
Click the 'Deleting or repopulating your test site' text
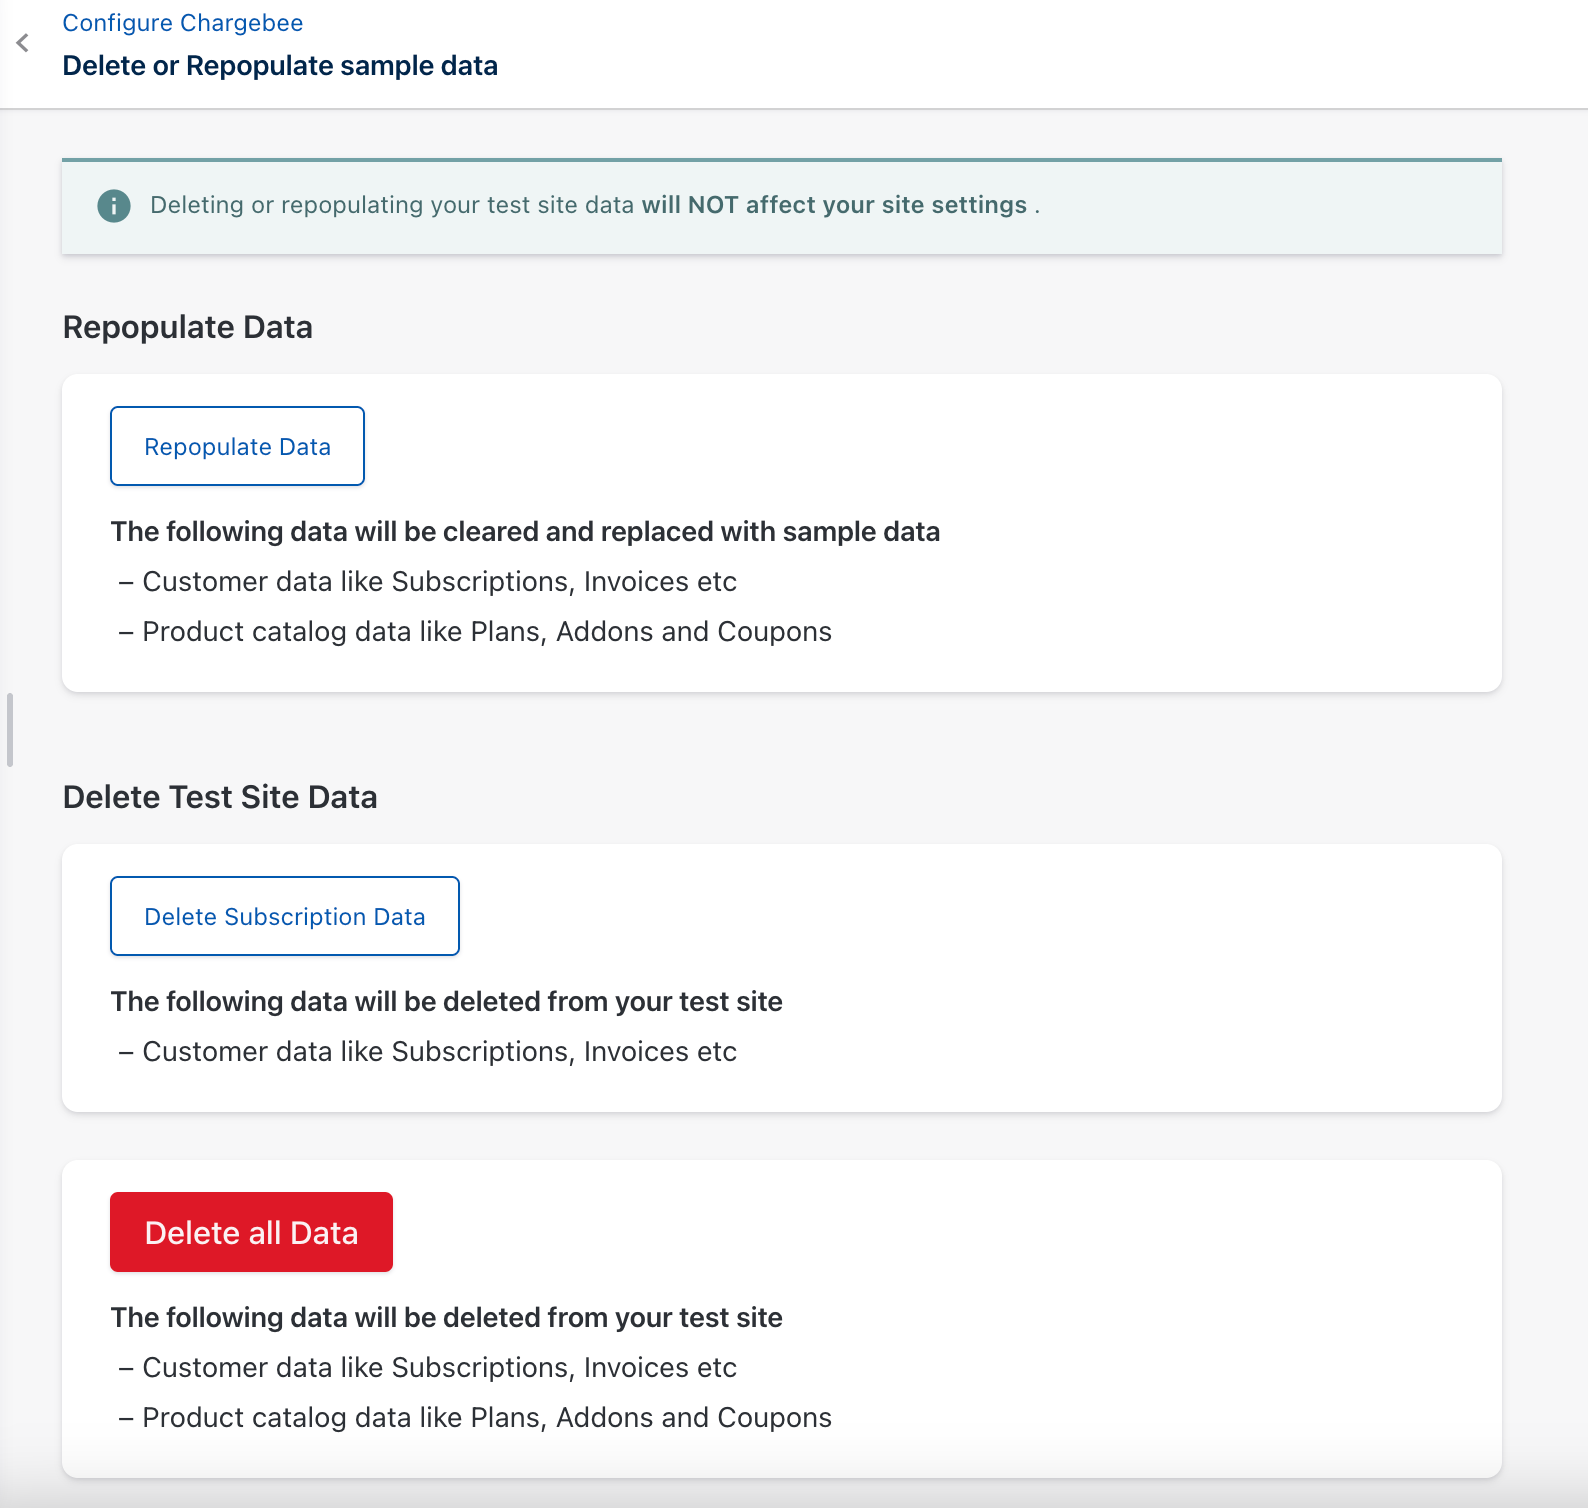click(x=392, y=205)
